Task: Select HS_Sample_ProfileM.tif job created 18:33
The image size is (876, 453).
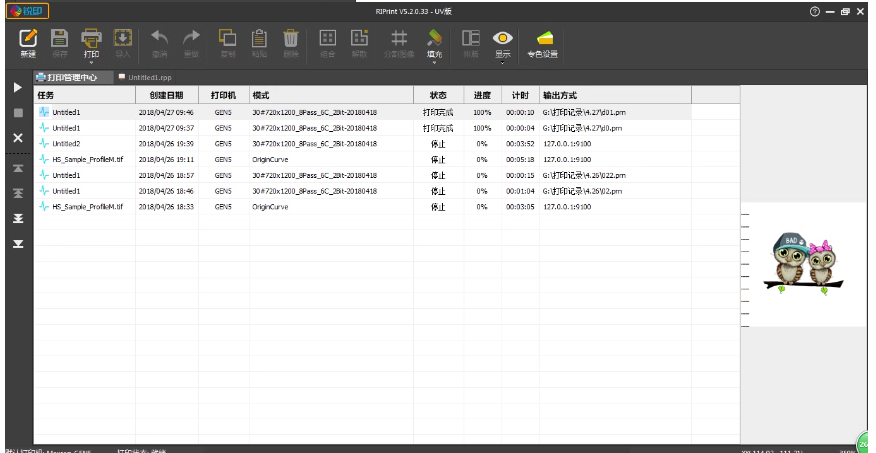Action: point(363,207)
